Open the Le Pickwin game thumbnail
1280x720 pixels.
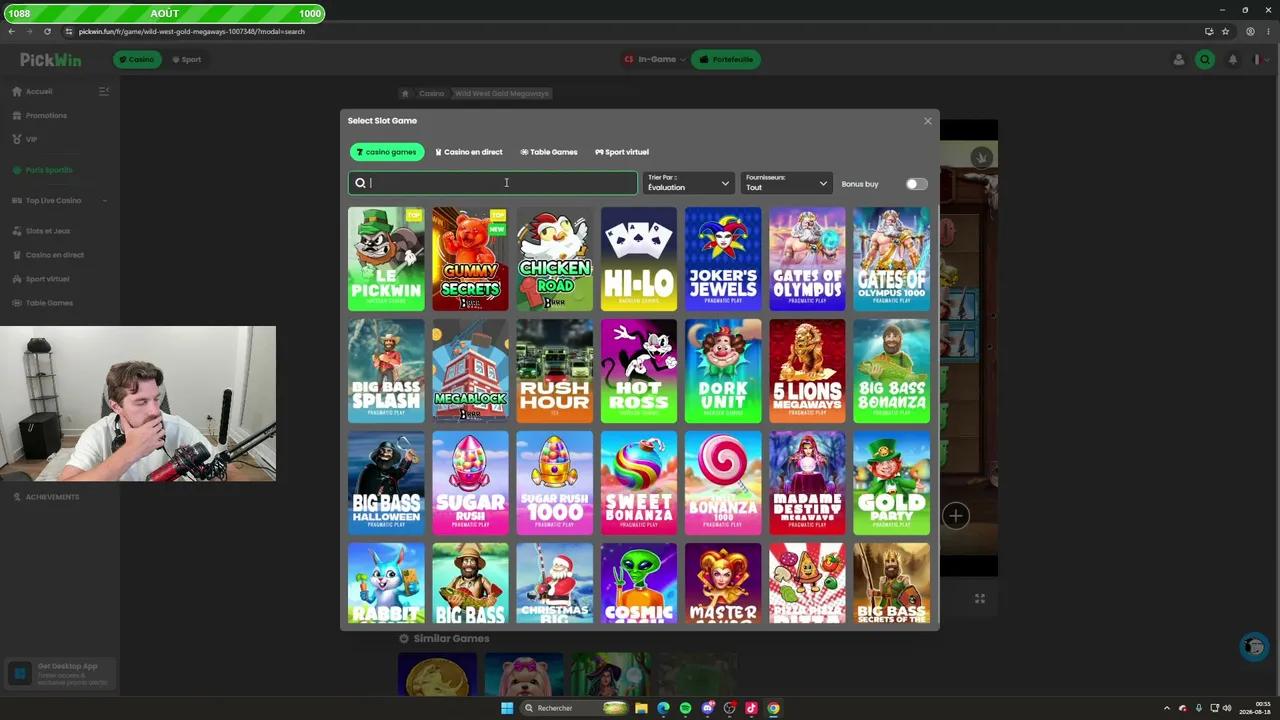pos(386,259)
